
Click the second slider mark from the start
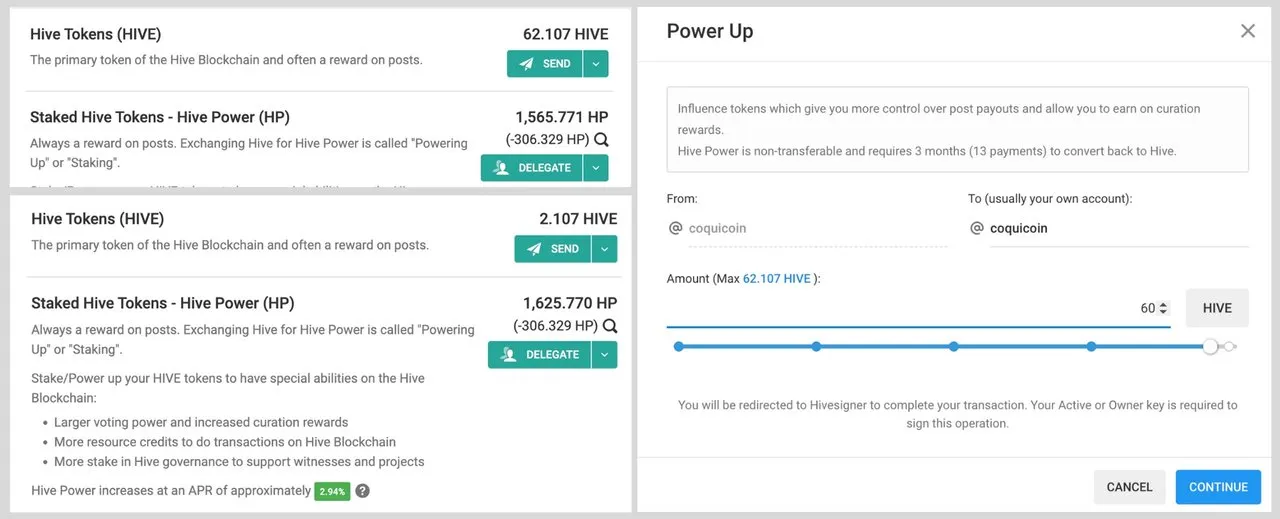tap(816, 347)
